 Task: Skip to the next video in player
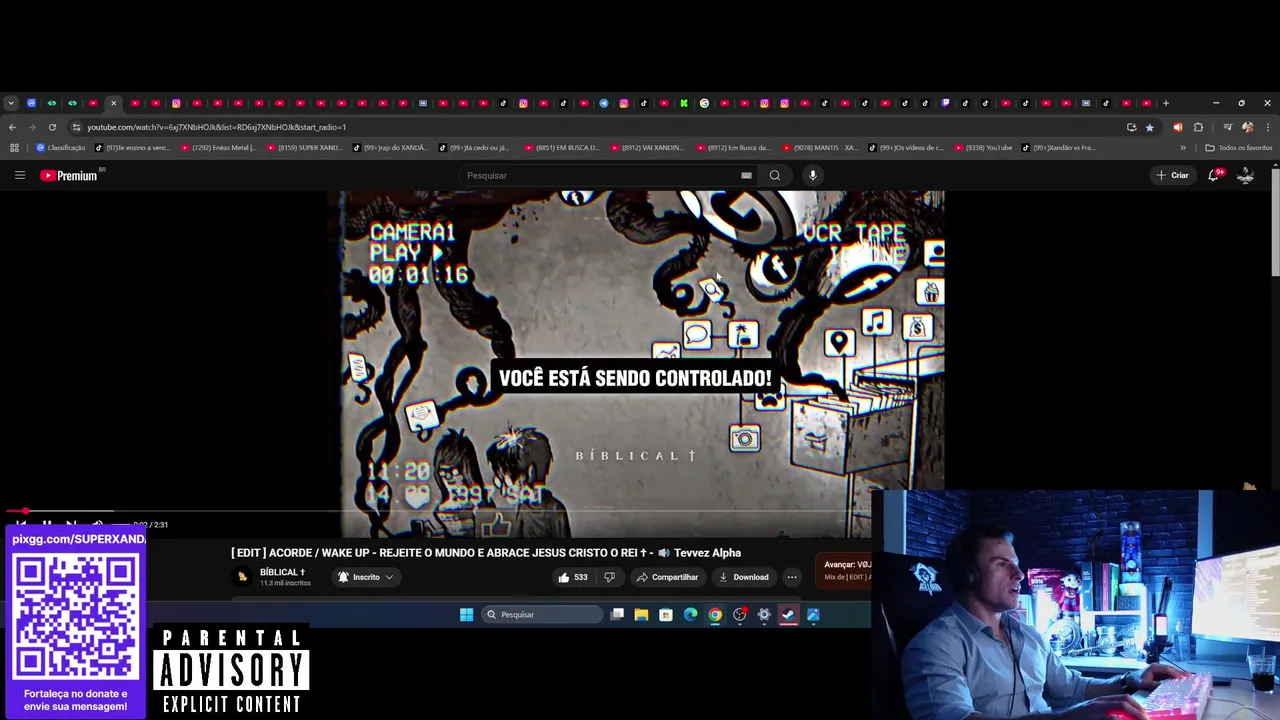71,524
